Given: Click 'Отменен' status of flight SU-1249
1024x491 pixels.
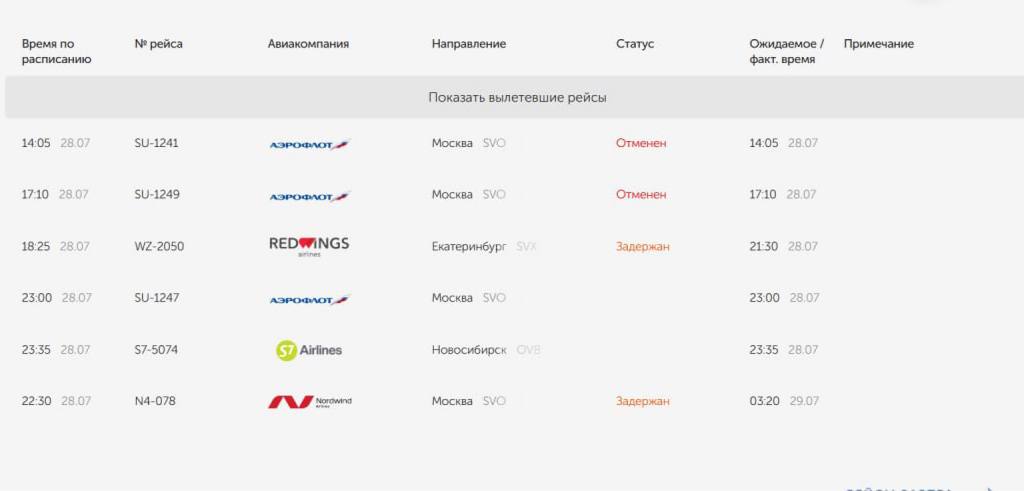Looking at the screenshot, I should (641, 195).
